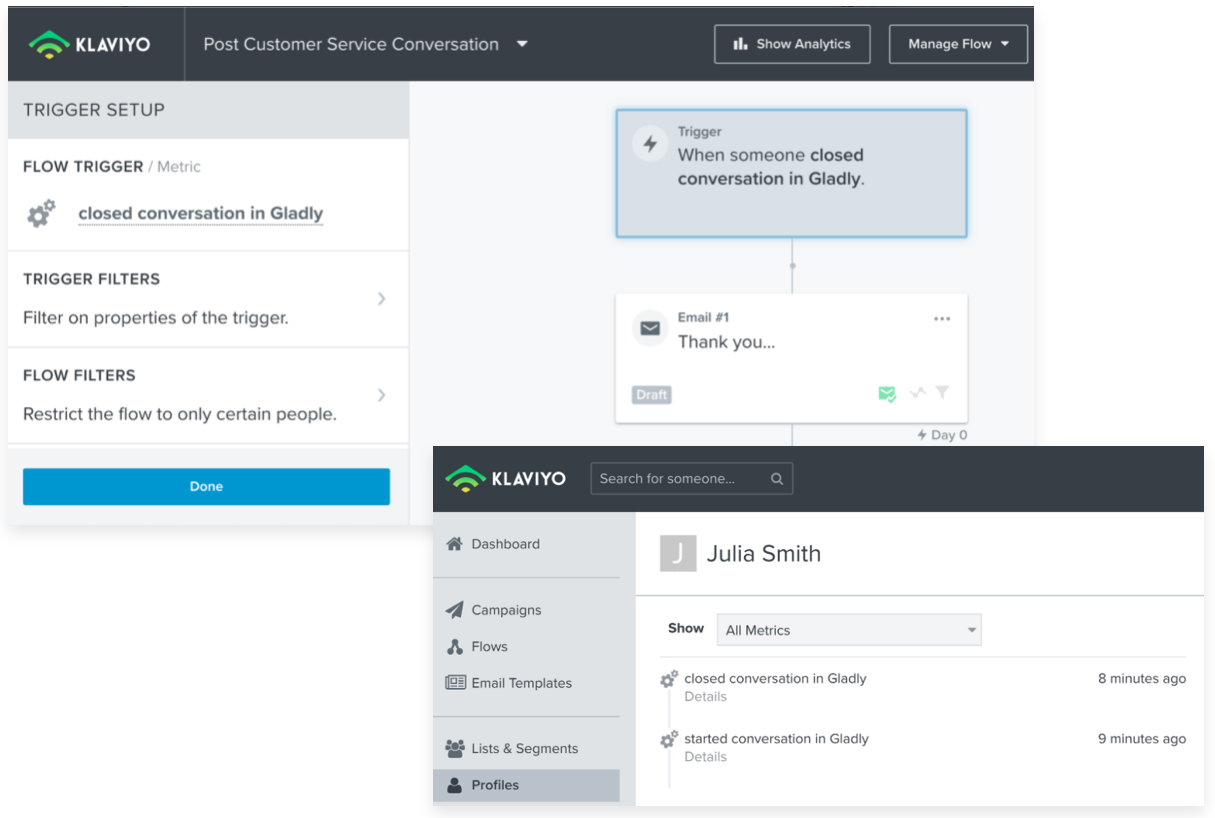Click the 'Thank you...' email subject text

pyautogui.click(x=727, y=342)
